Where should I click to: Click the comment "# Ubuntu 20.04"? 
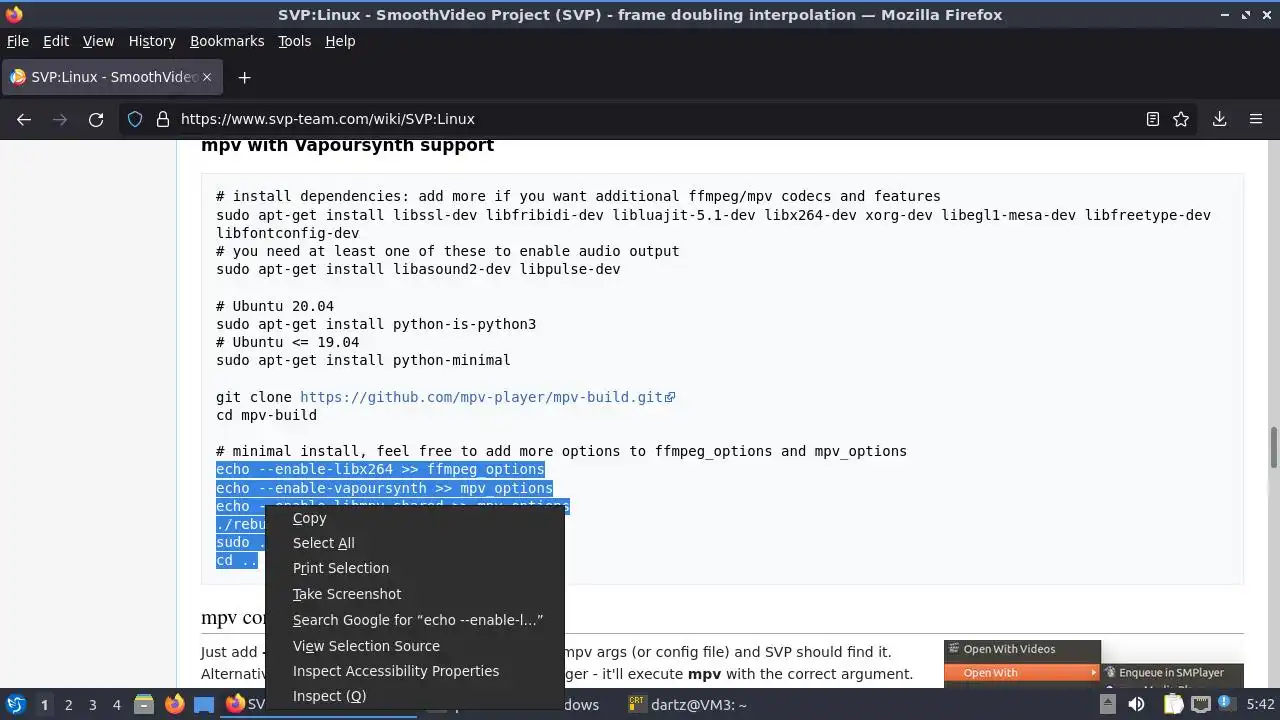tap(275, 306)
